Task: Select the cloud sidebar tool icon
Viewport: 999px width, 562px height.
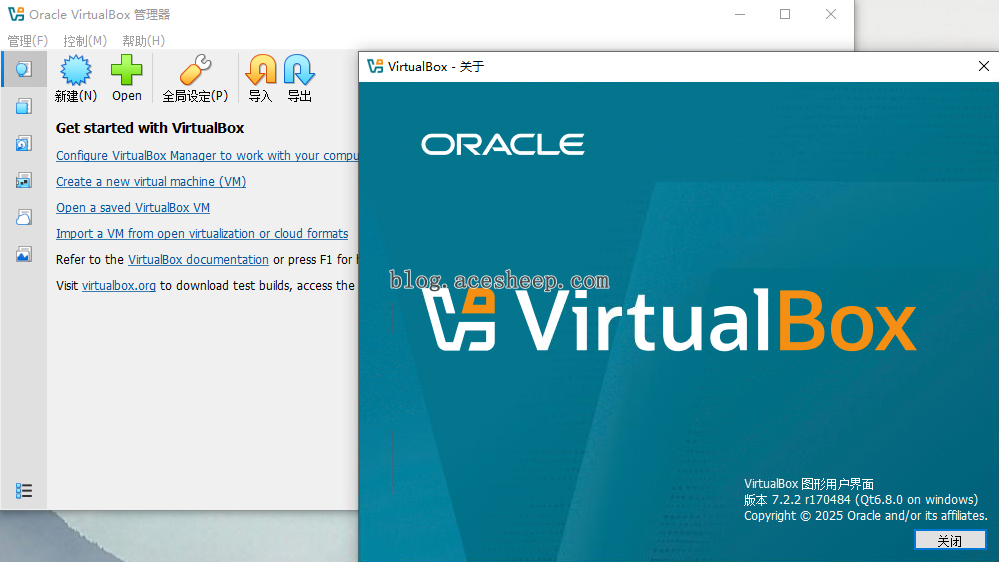Action: click(x=24, y=217)
